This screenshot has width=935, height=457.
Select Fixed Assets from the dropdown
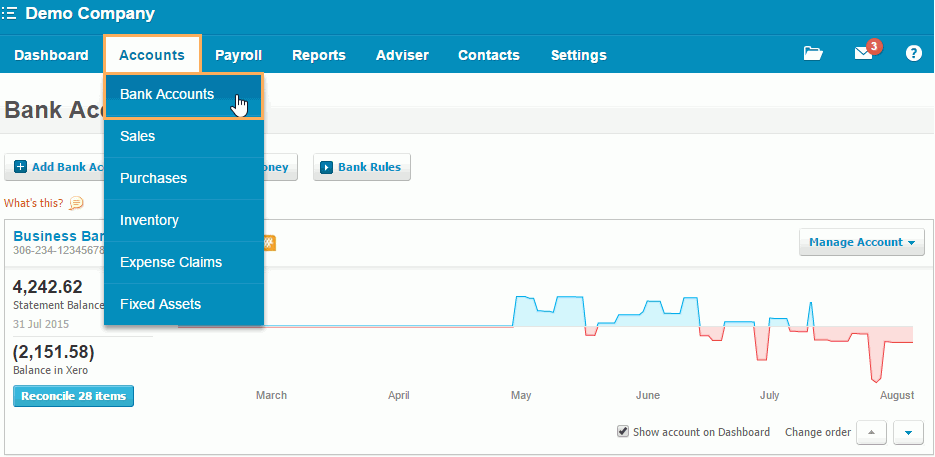[x=184, y=304]
